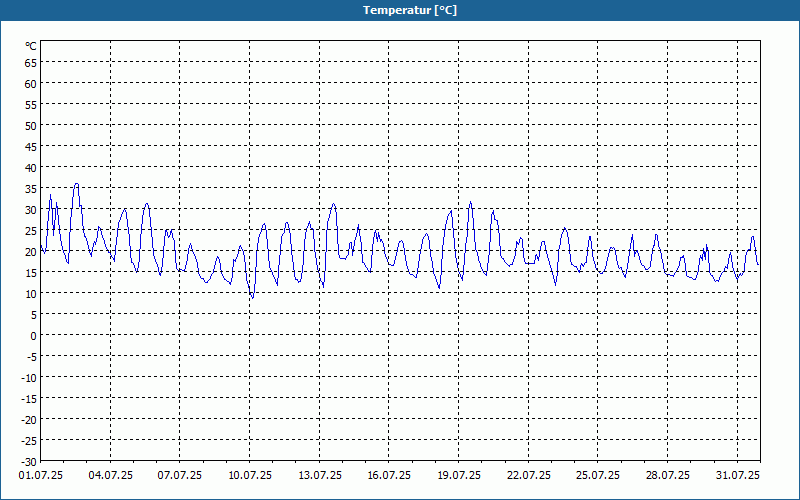Click the '-25' y-axis label
The width and height of the screenshot is (800, 500).
pyautogui.click(x=29, y=441)
